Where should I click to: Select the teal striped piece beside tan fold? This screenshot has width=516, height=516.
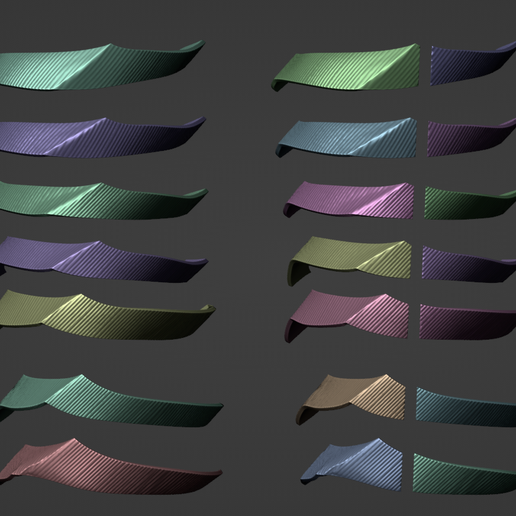[466, 407]
